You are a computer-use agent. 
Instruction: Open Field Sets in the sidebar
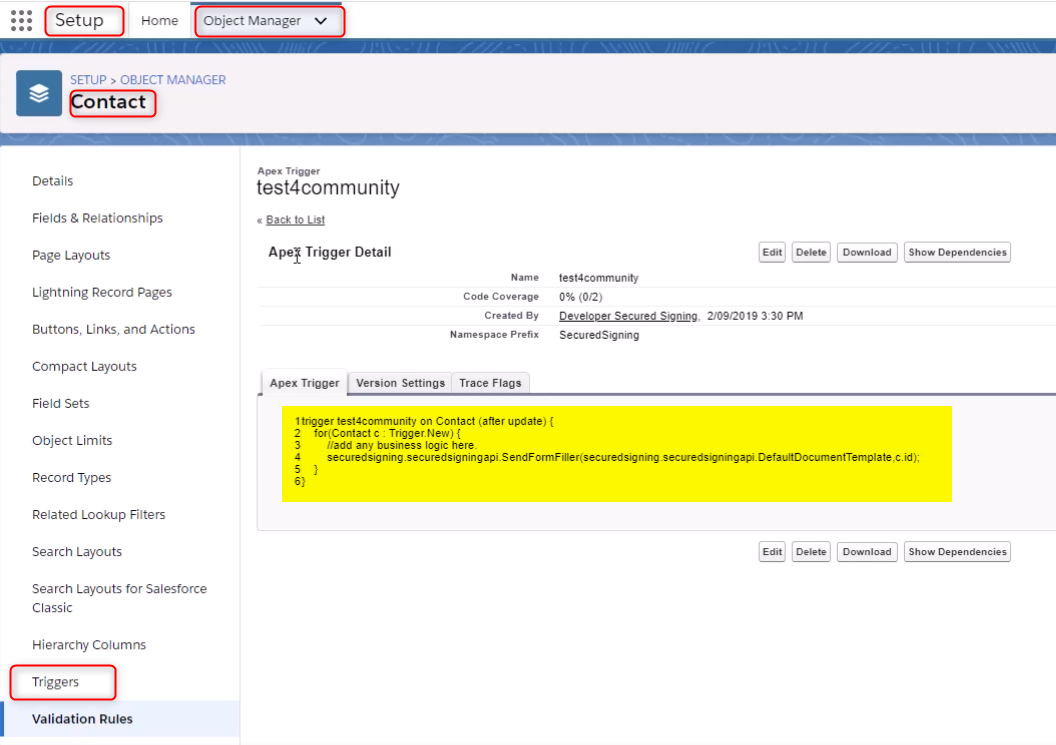(61, 403)
